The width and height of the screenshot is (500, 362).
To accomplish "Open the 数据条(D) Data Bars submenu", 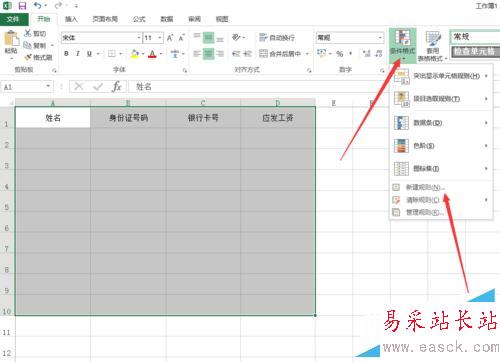I will pyautogui.click(x=440, y=123).
